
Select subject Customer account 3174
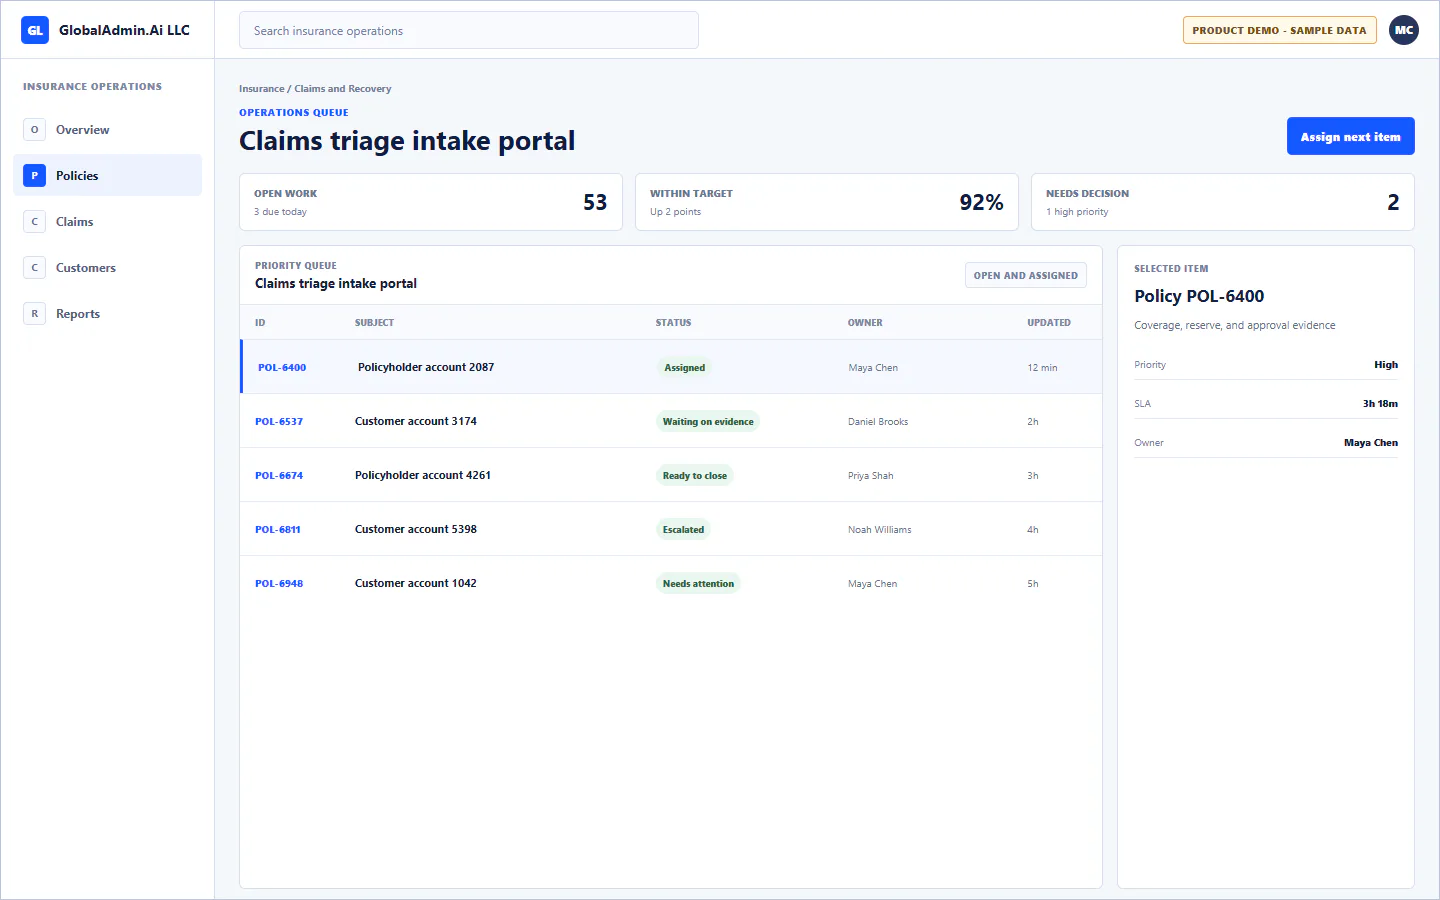point(416,421)
